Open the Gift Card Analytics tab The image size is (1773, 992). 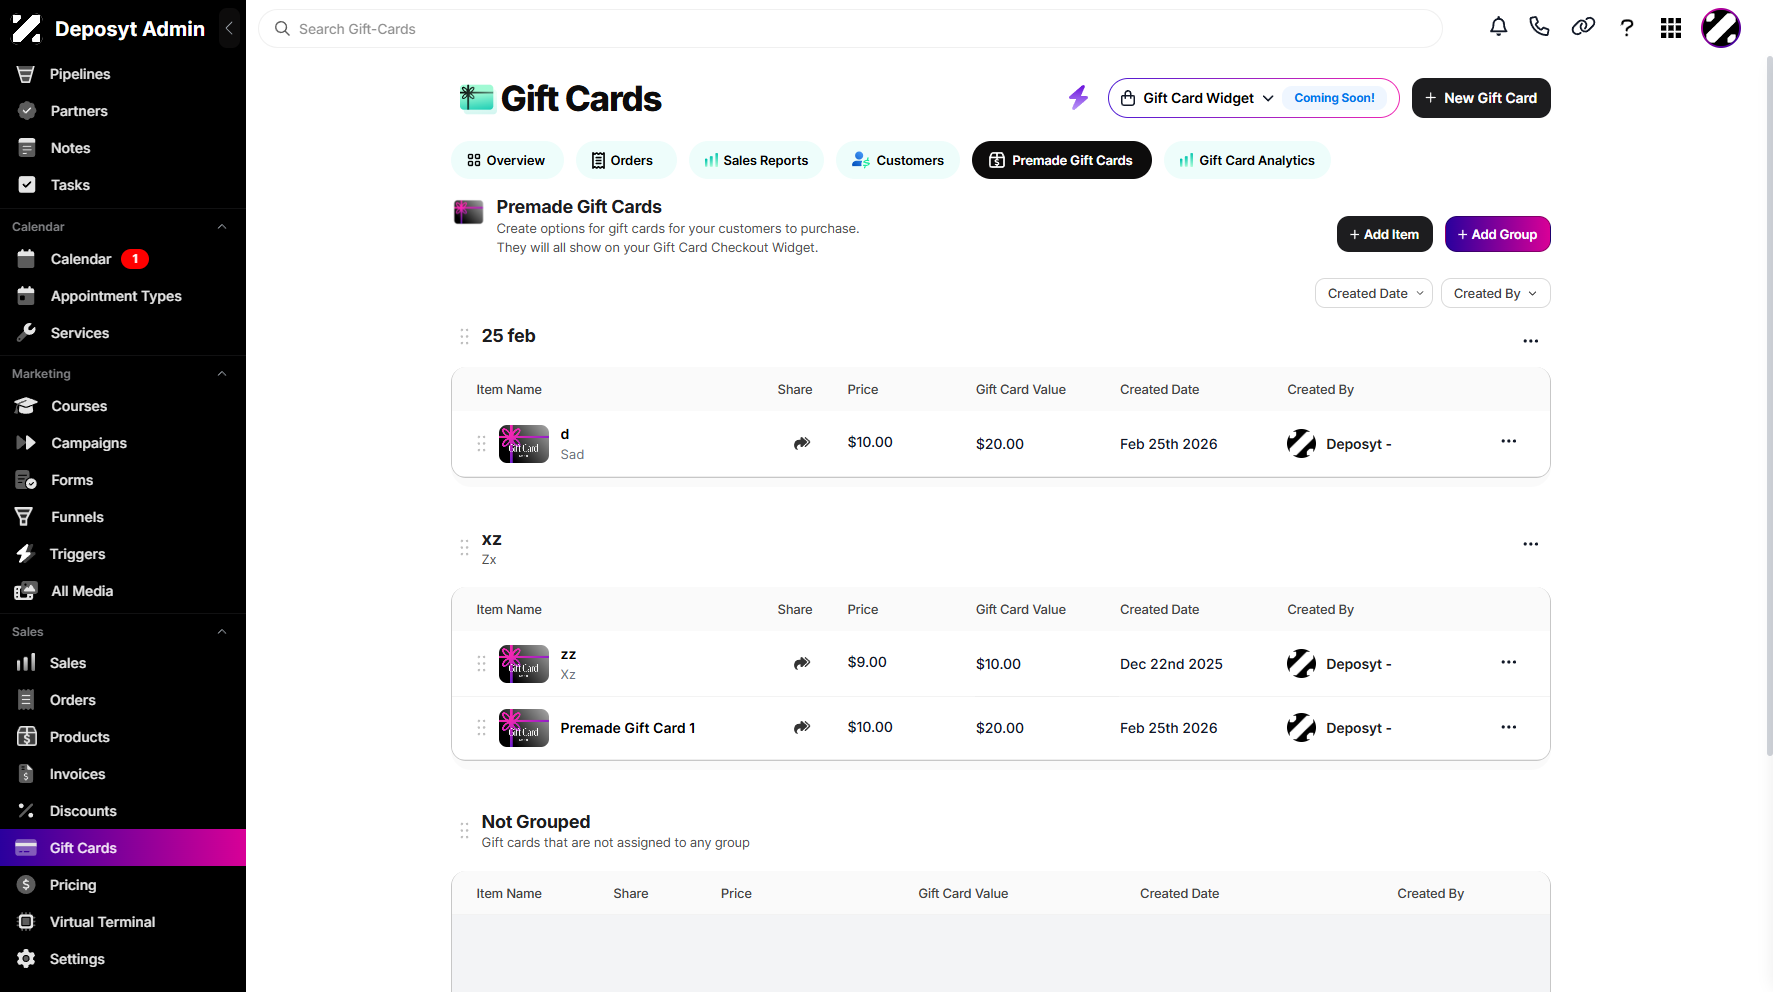click(x=1247, y=160)
